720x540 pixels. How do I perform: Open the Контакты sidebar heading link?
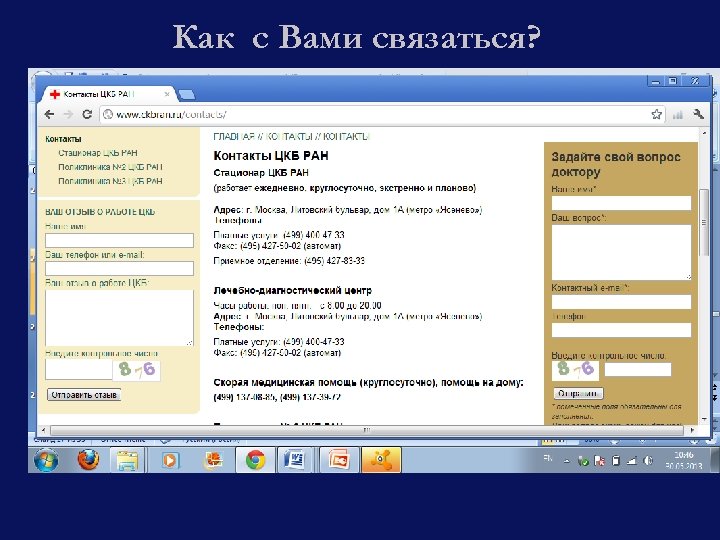coord(63,139)
